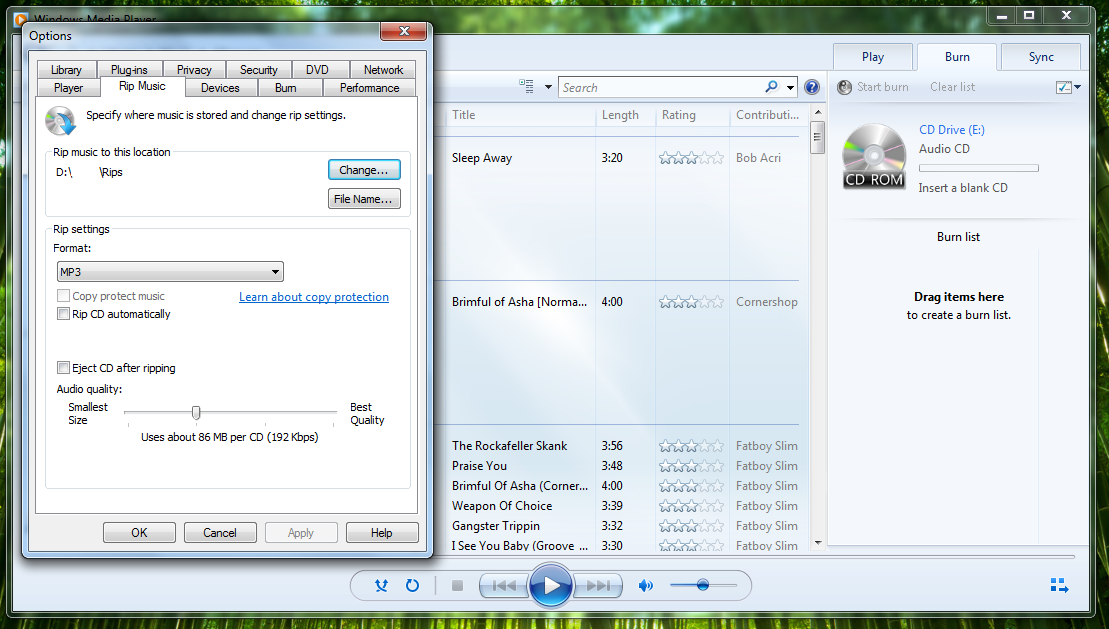Confirm options with the OK button
Viewport: 1109px width, 629px height.
[139, 533]
